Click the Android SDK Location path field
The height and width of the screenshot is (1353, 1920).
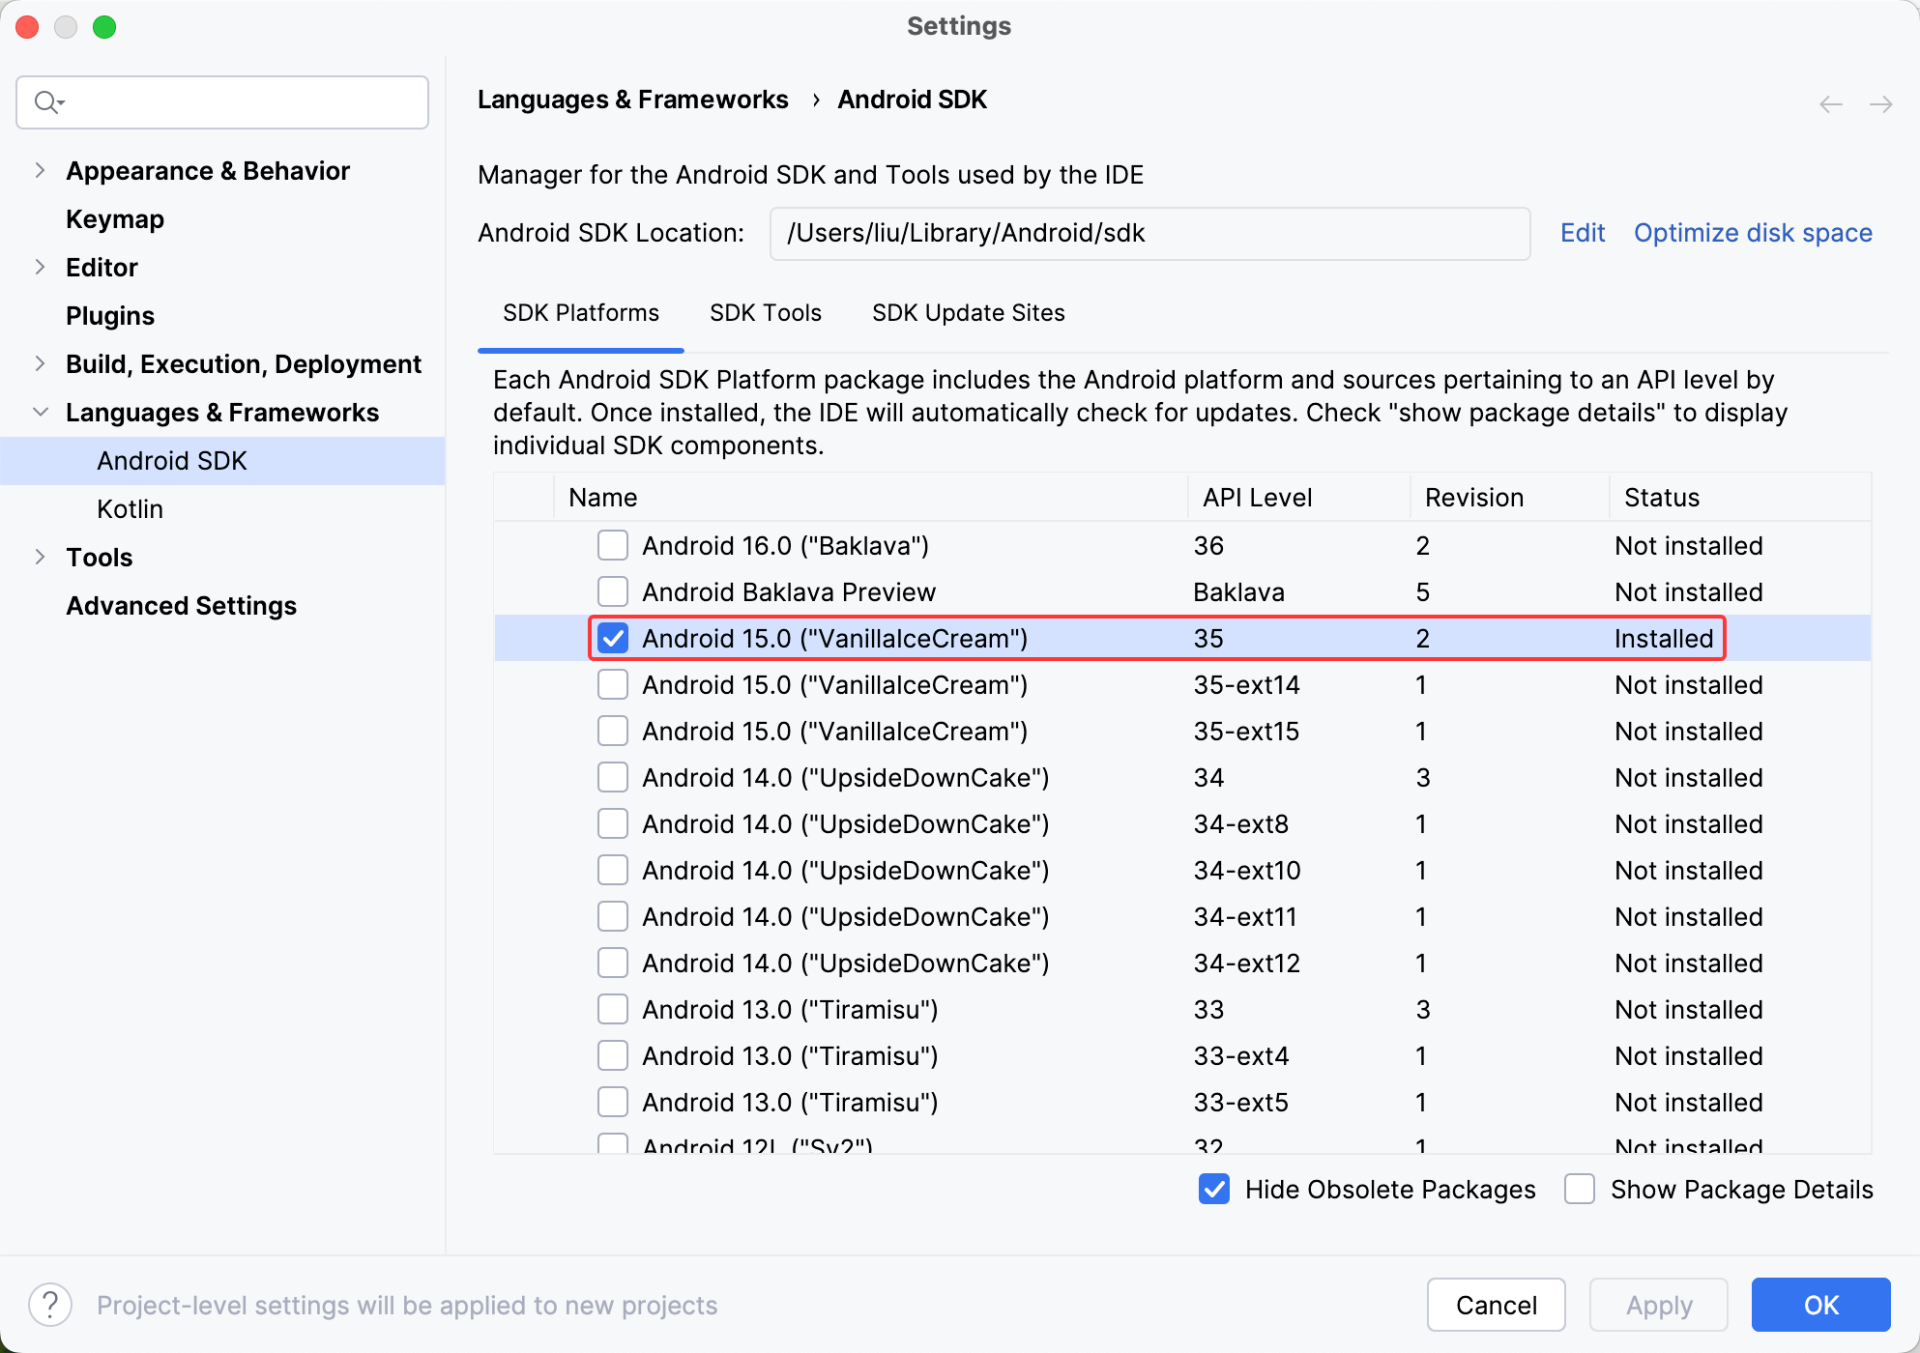pyautogui.click(x=1148, y=233)
